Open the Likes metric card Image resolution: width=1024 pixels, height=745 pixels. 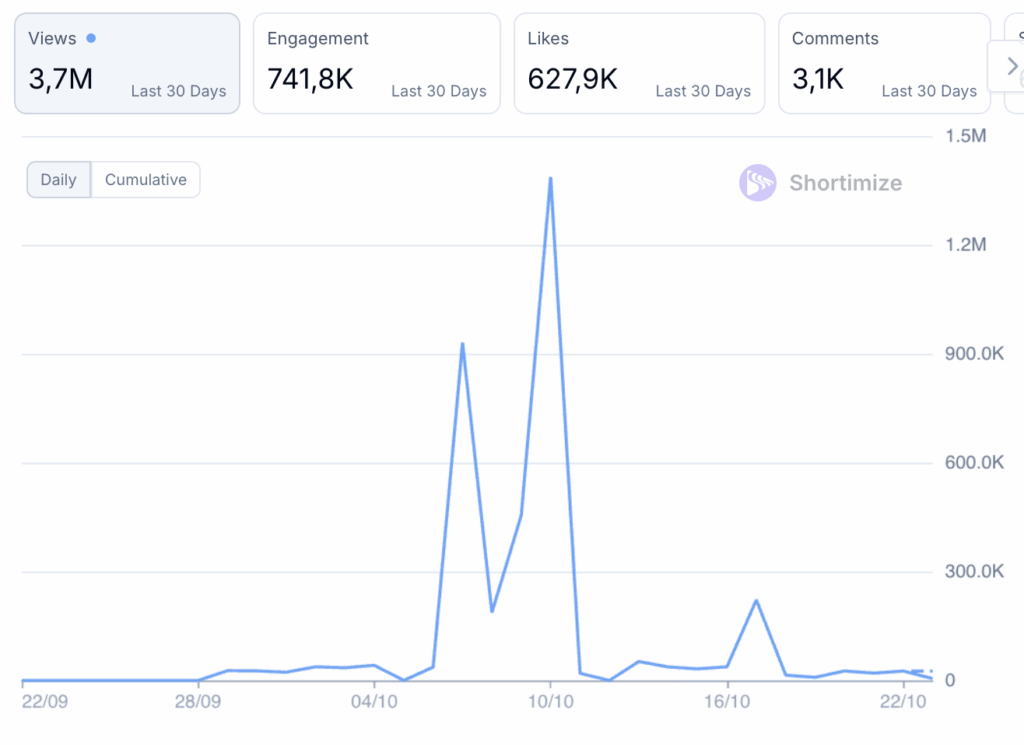(639, 63)
